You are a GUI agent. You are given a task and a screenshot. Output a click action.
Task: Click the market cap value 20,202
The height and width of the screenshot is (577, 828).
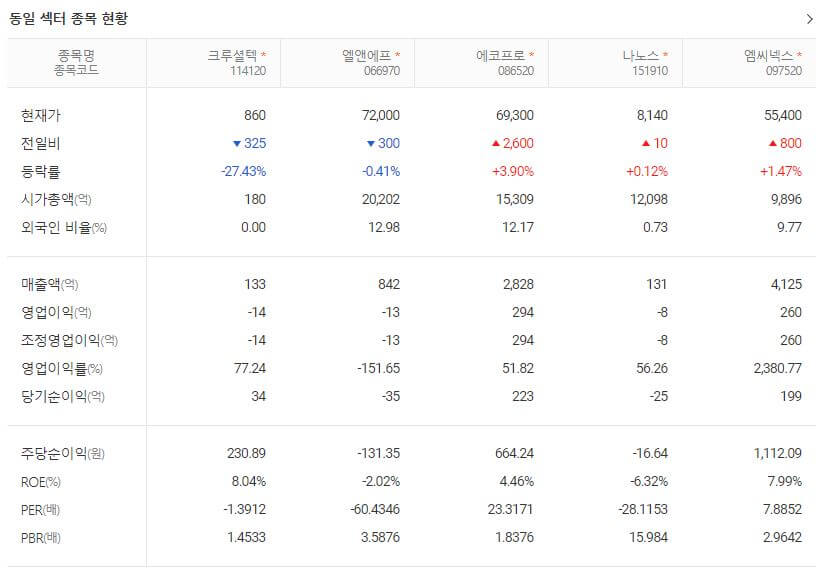tap(381, 200)
